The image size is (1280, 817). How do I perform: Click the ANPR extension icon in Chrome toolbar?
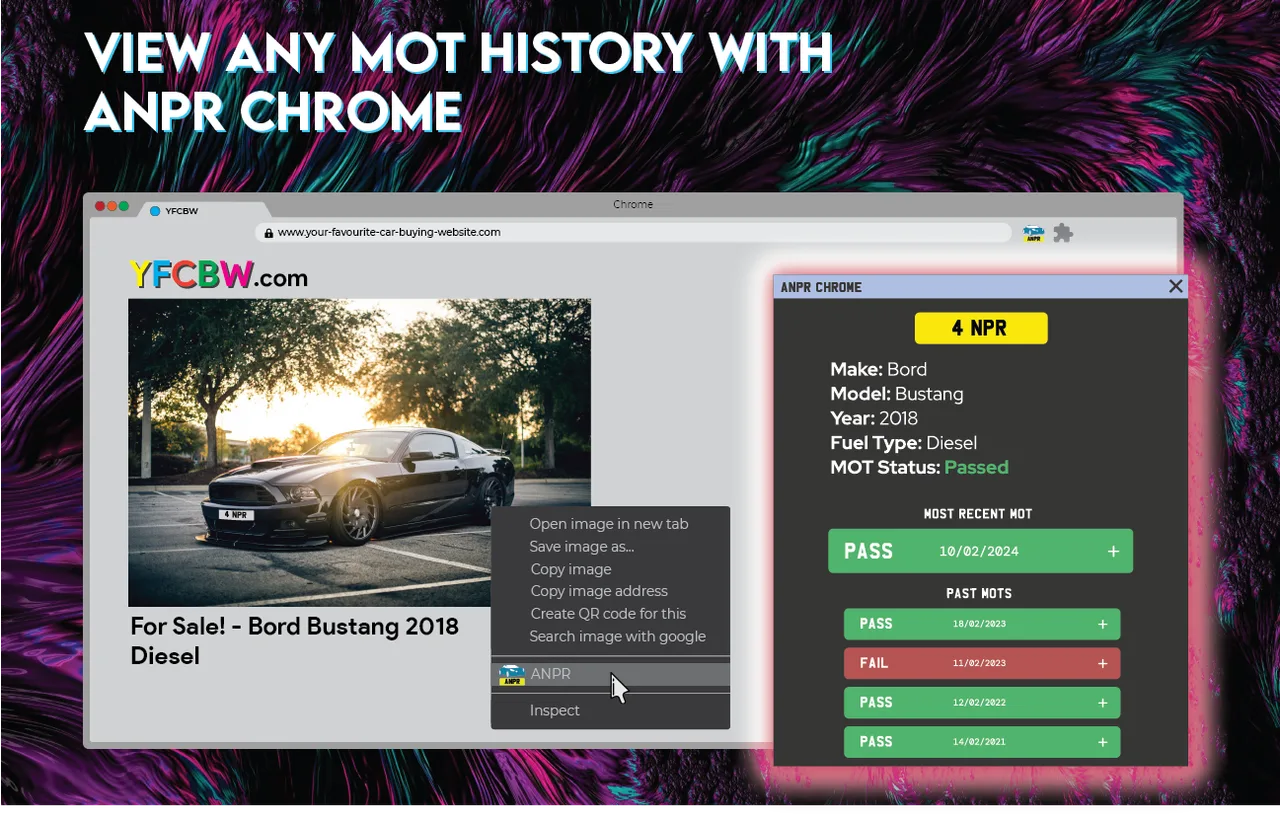pyautogui.click(x=1033, y=233)
